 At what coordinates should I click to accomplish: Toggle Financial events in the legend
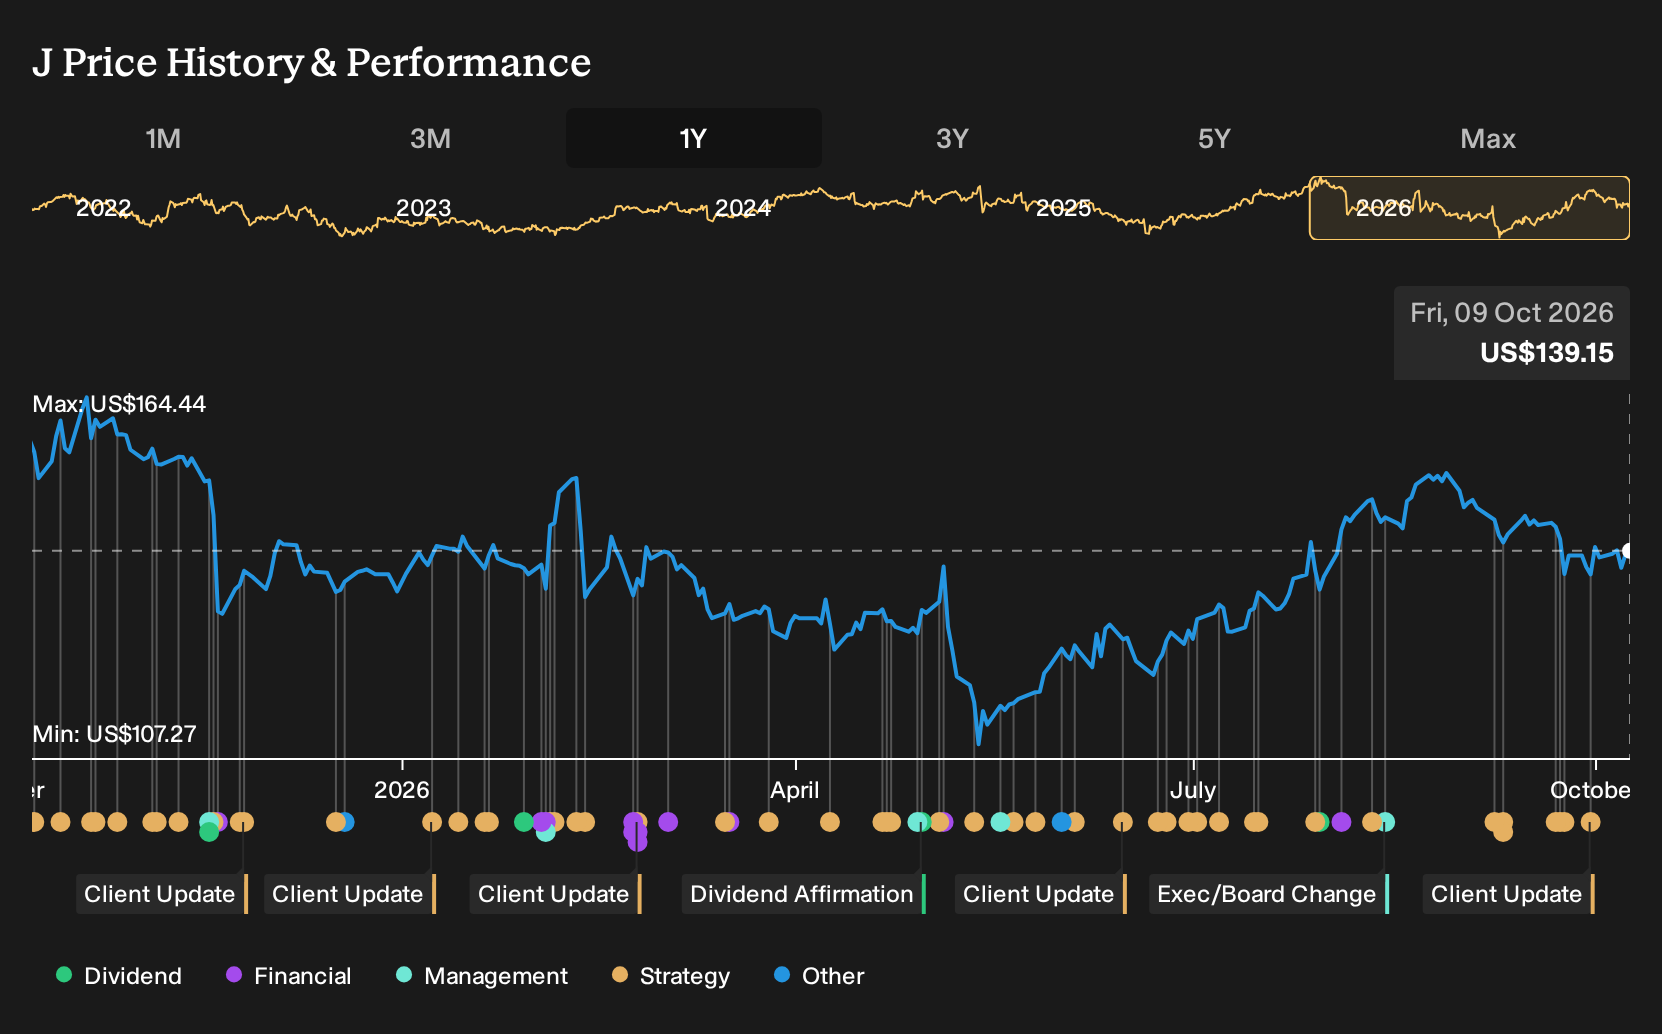pos(289,976)
